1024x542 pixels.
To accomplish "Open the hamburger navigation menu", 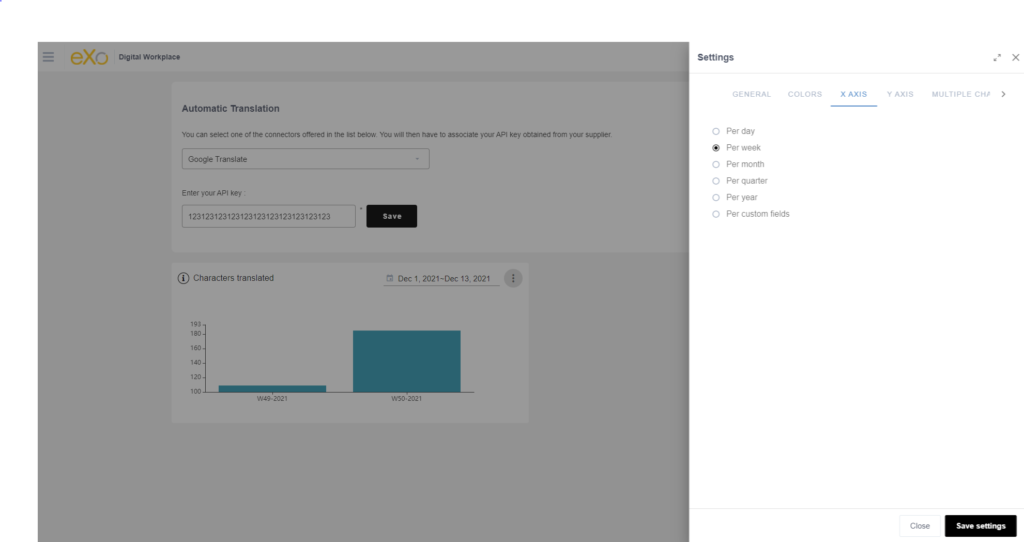I will tap(49, 57).
